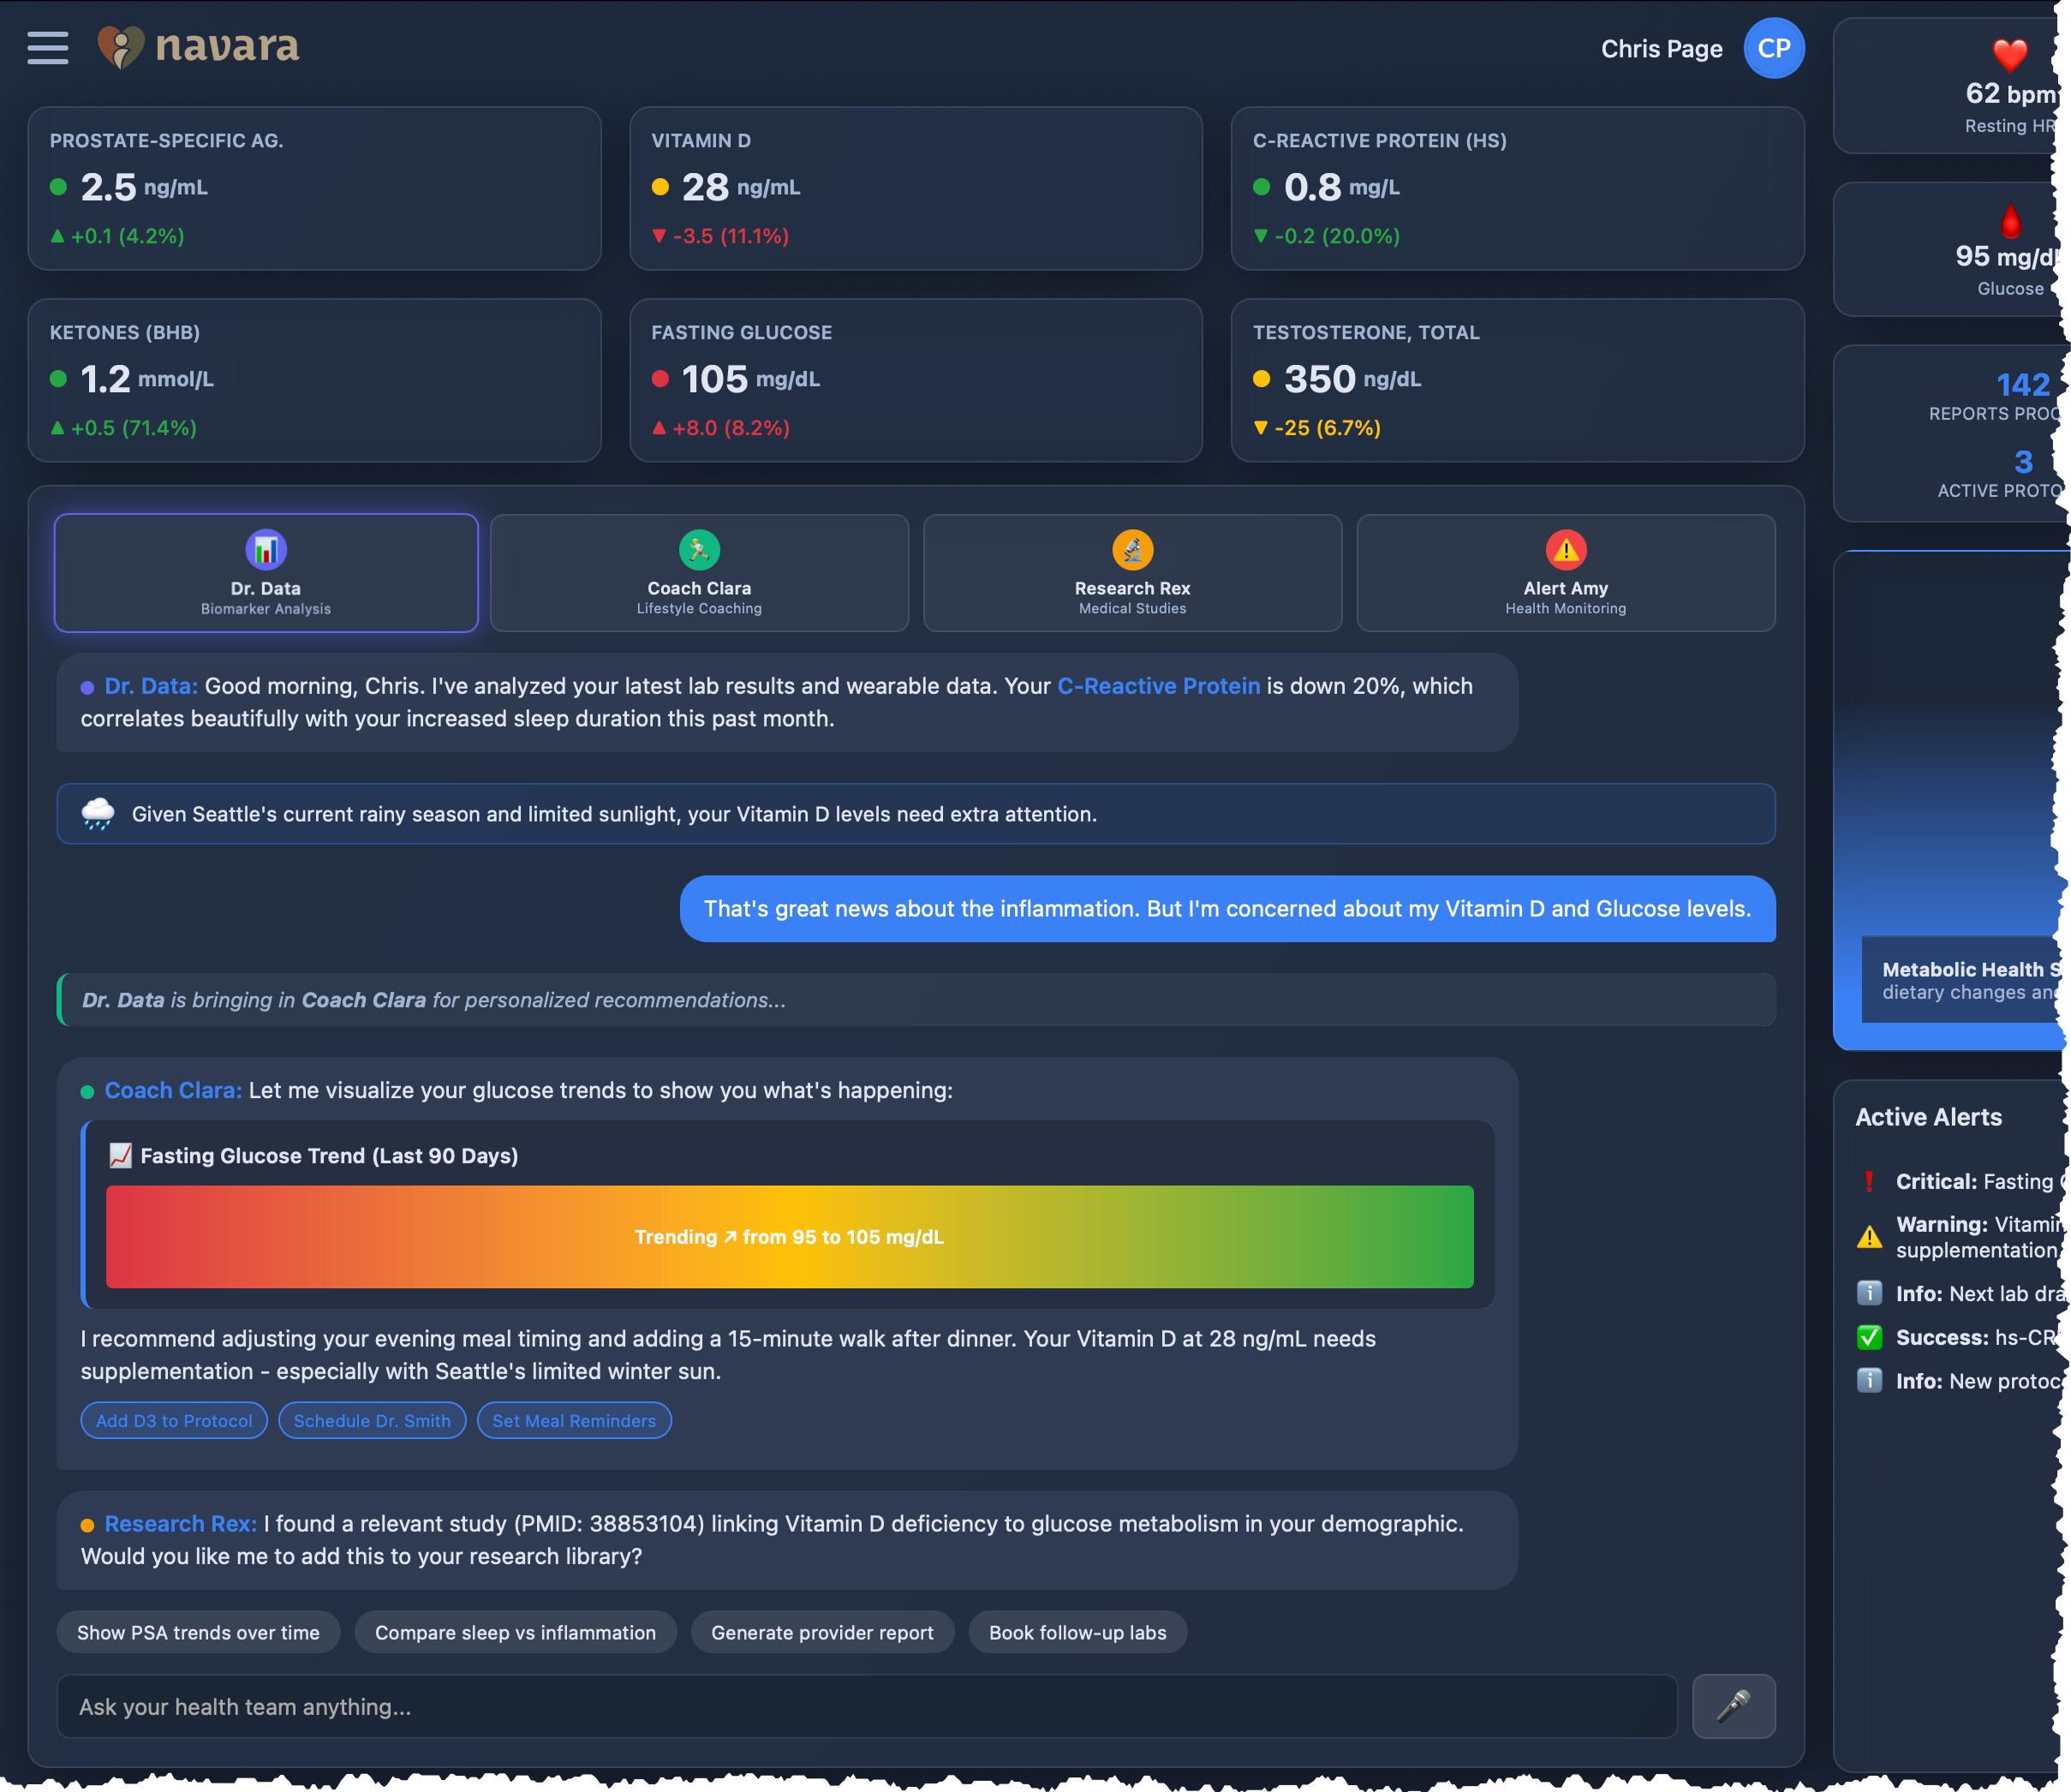The width and height of the screenshot is (2071, 1792).
Task: Click Schedule Dr. Smith button
Action: [372, 1420]
